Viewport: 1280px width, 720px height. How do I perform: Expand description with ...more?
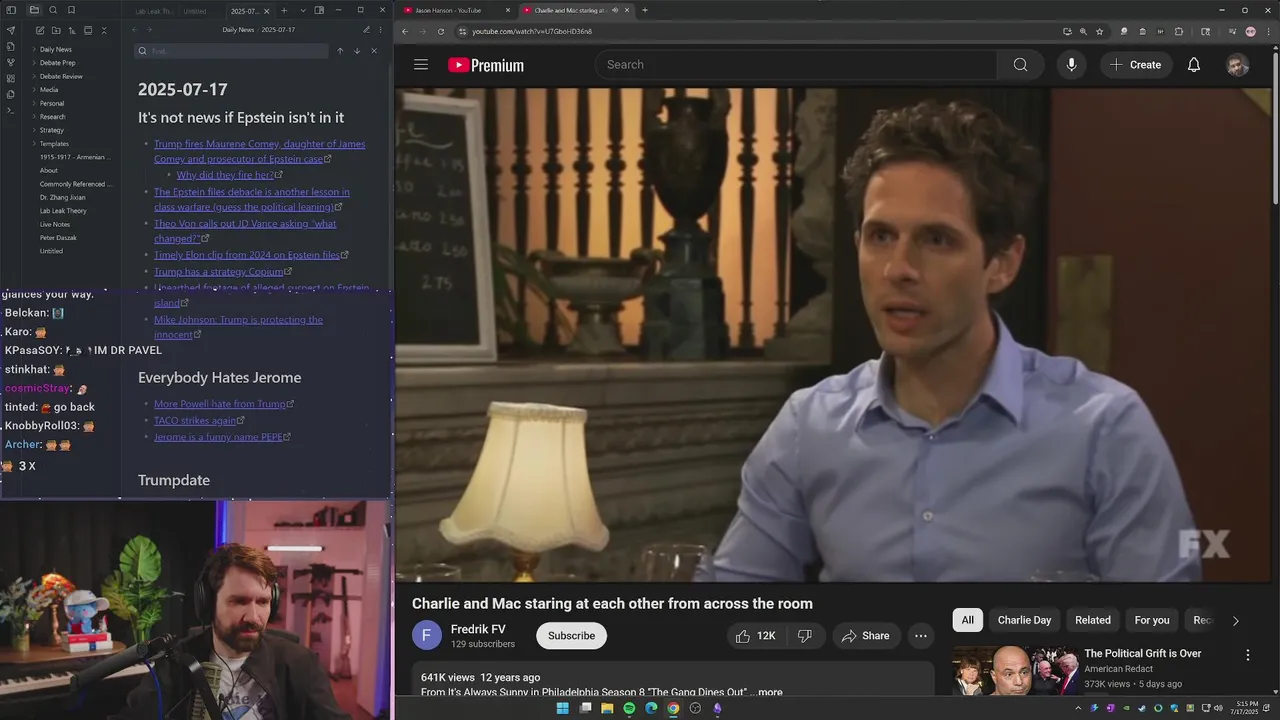point(769,692)
